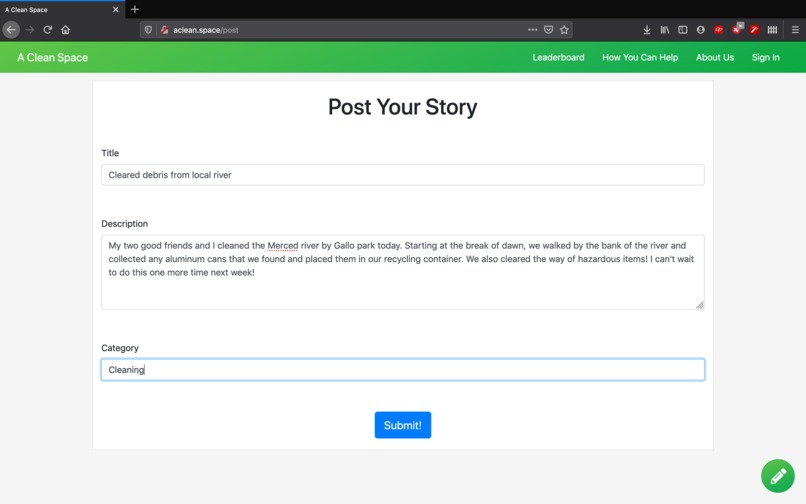Click the Title field label

tap(110, 153)
